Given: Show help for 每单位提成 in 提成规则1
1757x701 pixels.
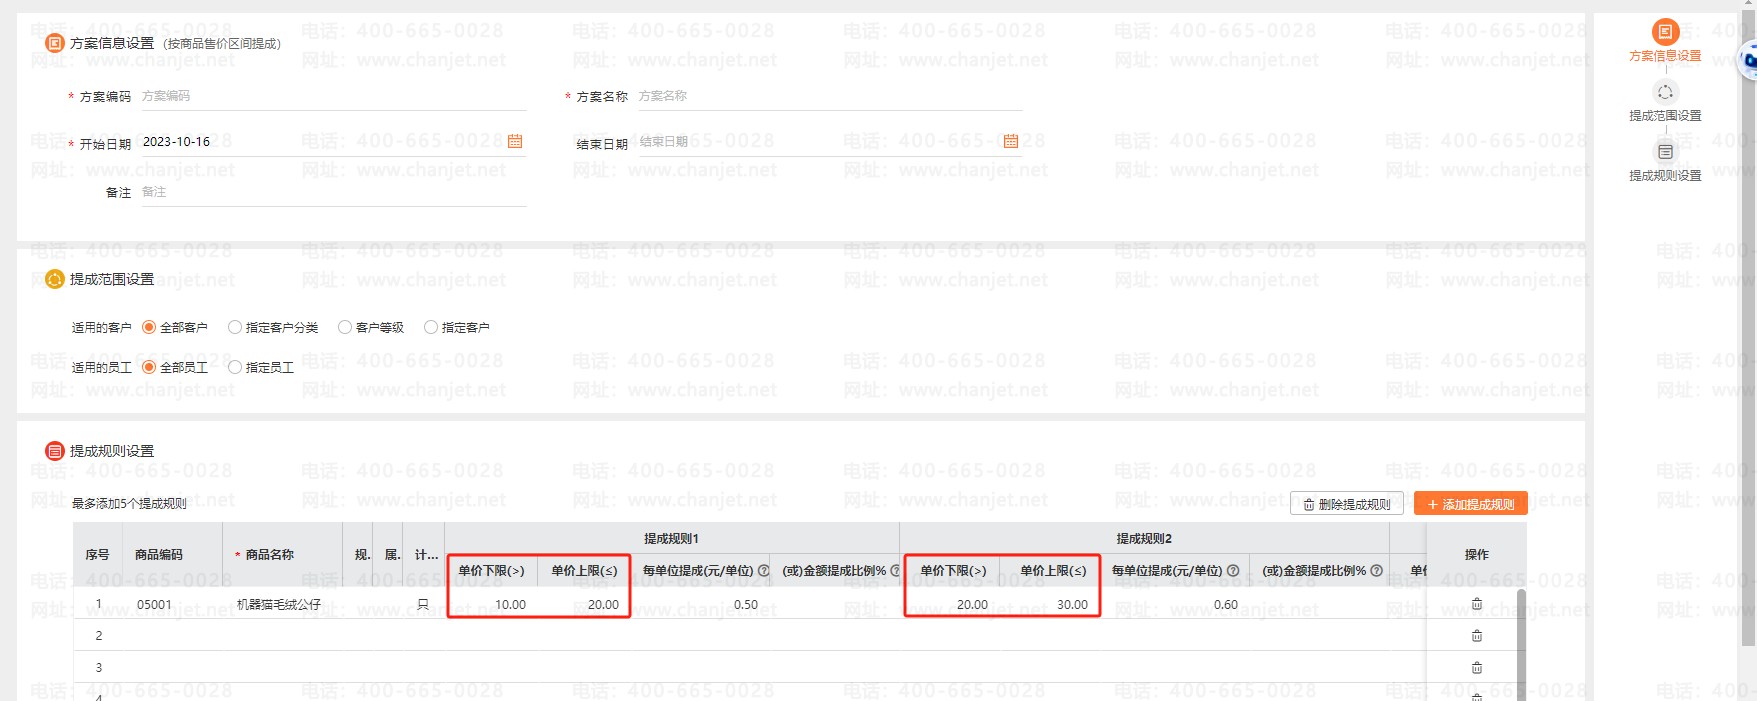Looking at the screenshot, I should tap(764, 571).
